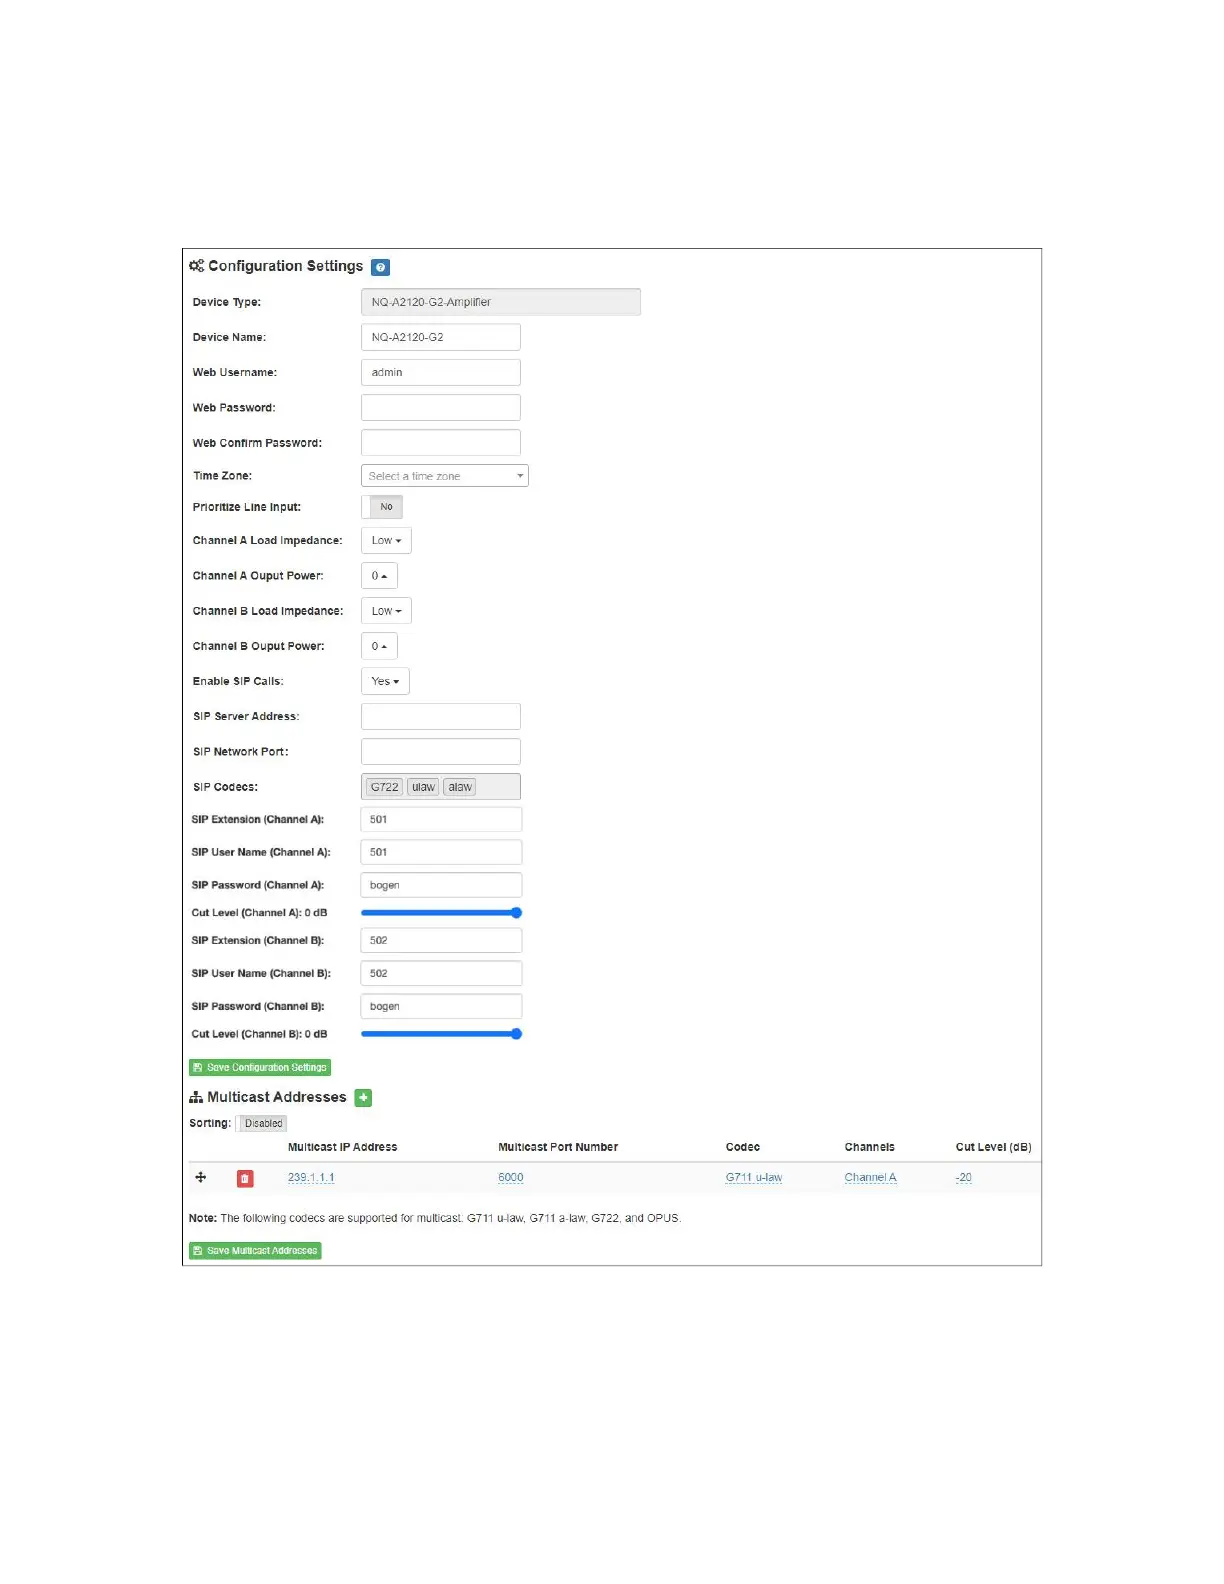This screenshot has height=1584, width=1224.
Task: Open Channel B Load Impedance dropdown
Action: (x=386, y=611)
